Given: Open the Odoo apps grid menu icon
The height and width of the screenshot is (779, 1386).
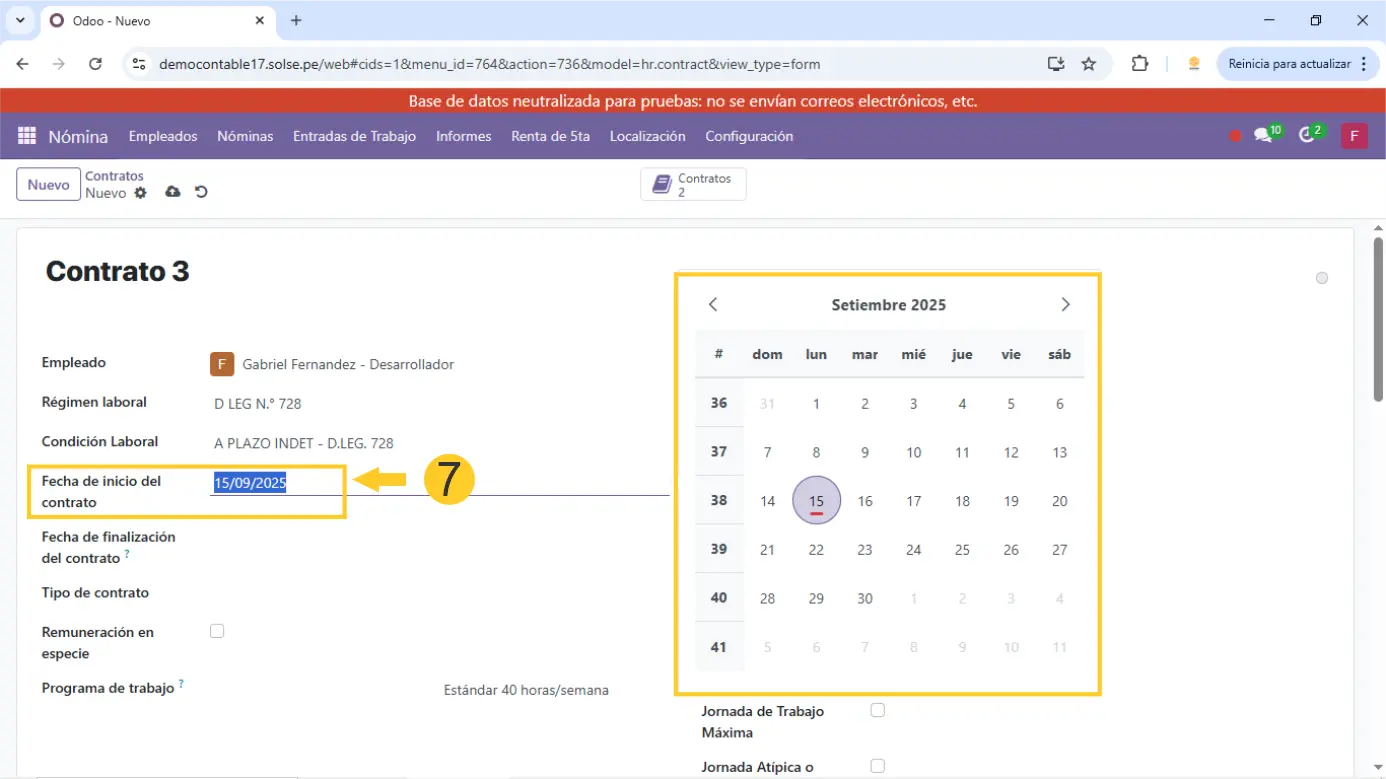Looking at the screenshot, I should coord(27,136).
